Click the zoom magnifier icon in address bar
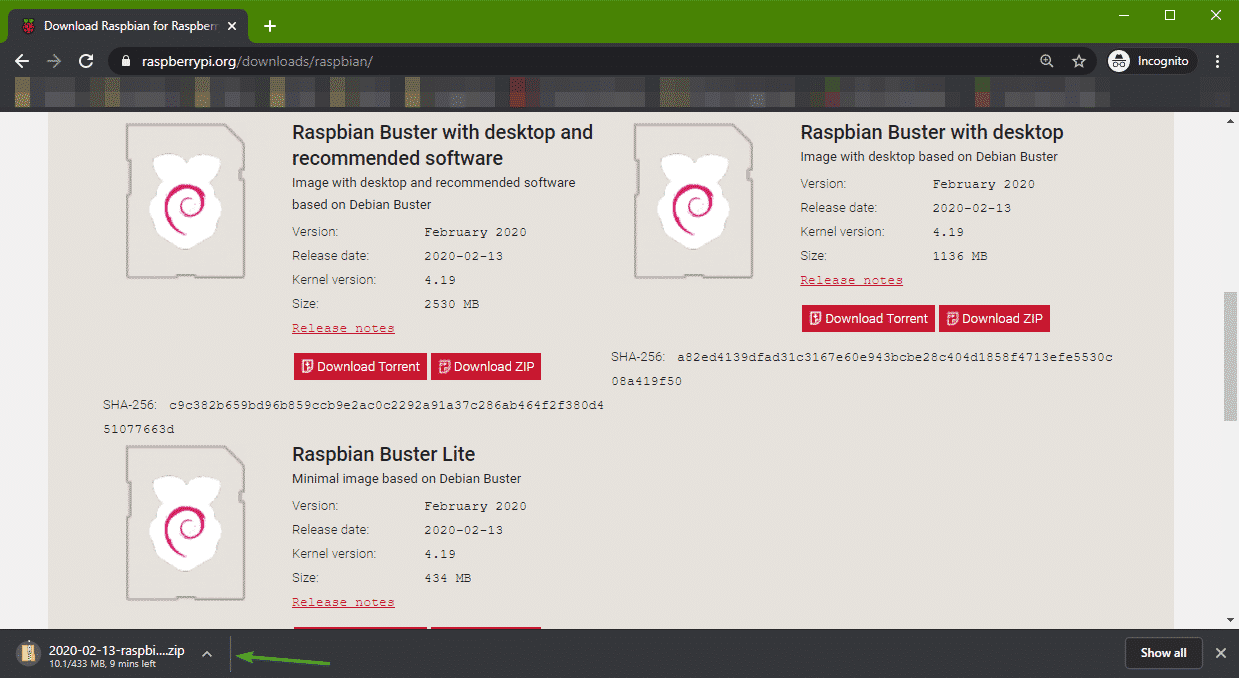 tap(1047, 61)
